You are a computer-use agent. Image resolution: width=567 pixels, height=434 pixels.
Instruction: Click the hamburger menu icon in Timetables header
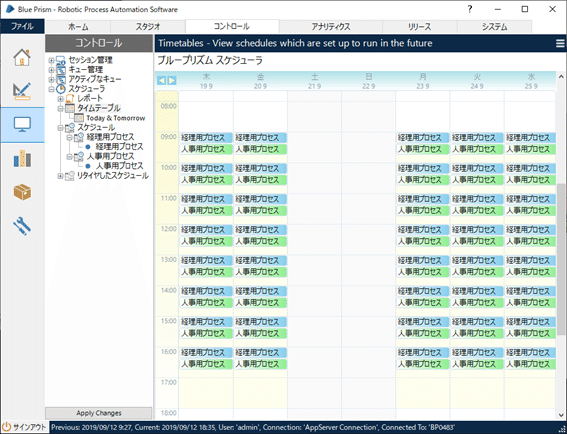point(560,43)
